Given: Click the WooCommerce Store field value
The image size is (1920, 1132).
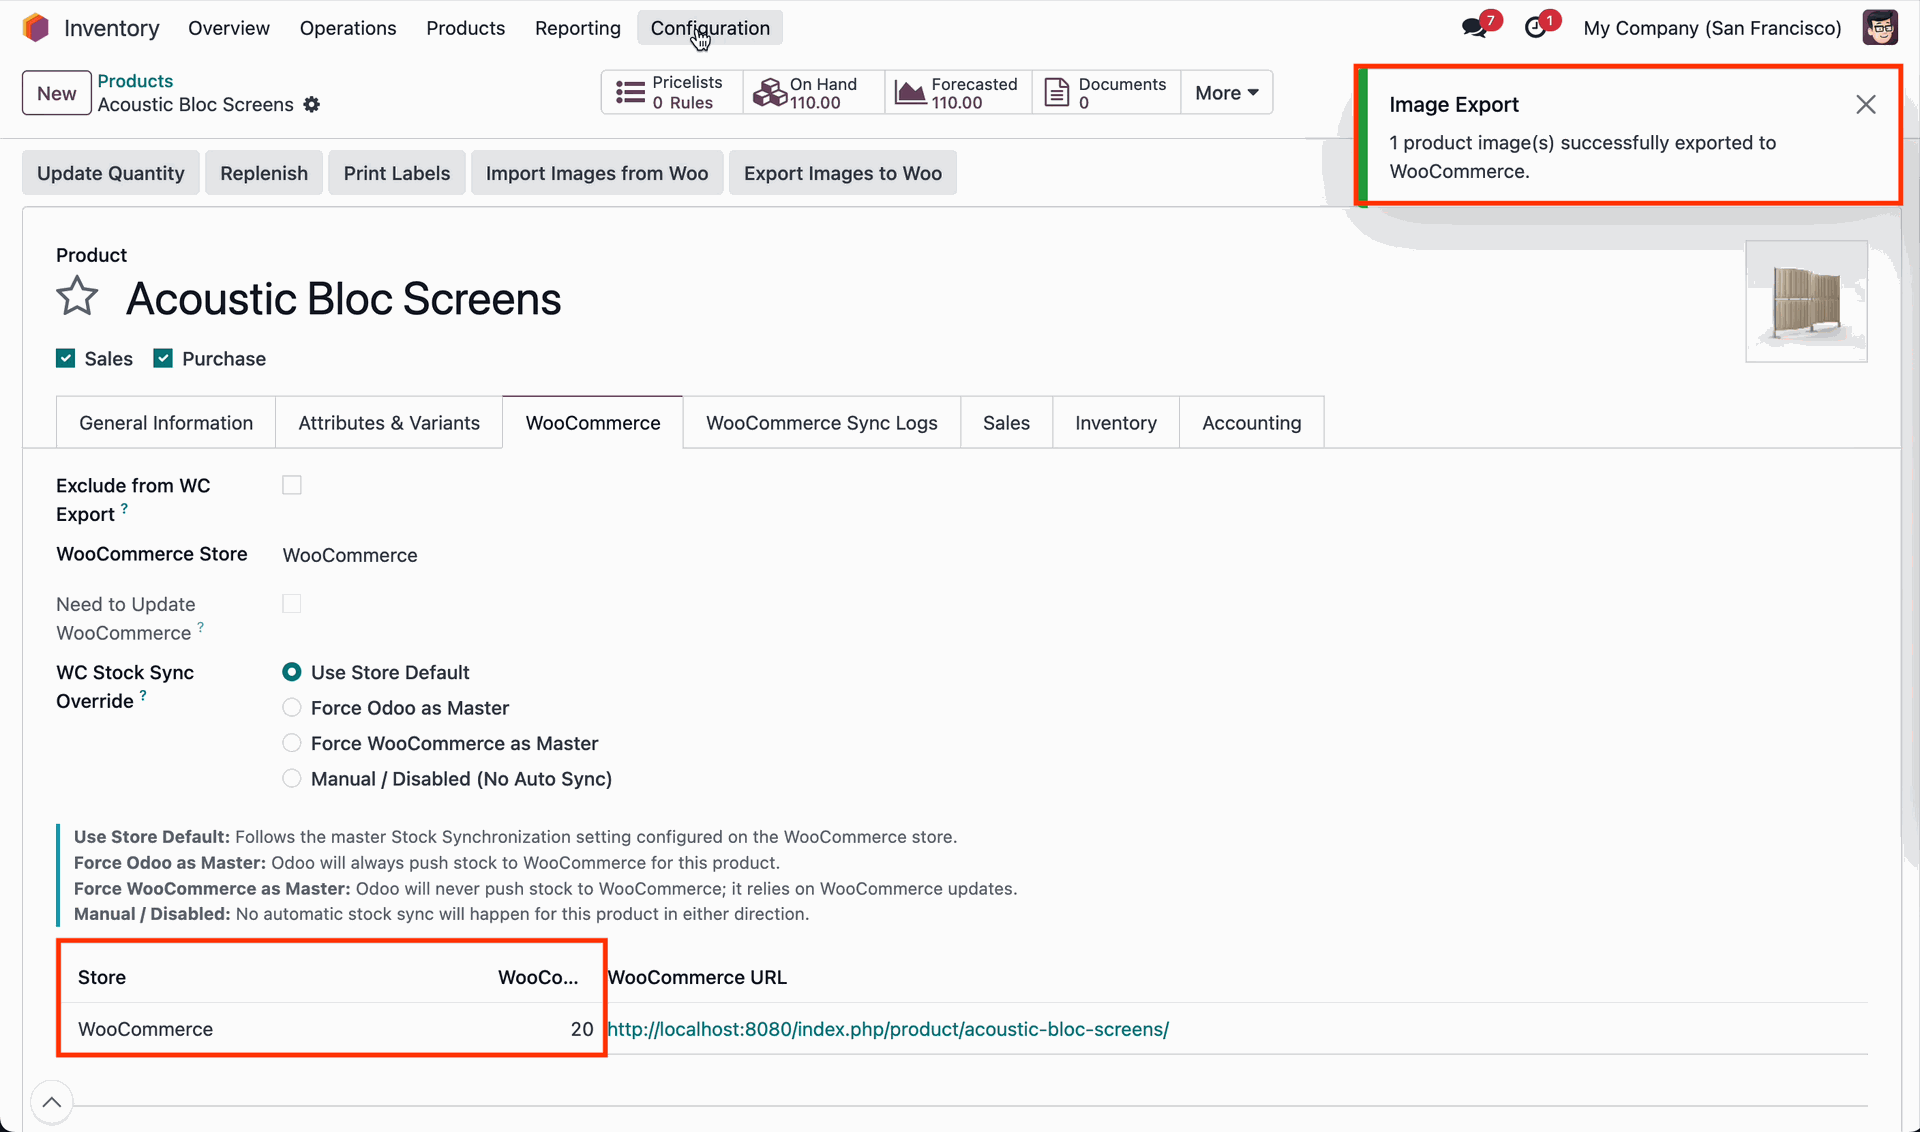Looking at the screenshot, I should (x=350, y=555).
